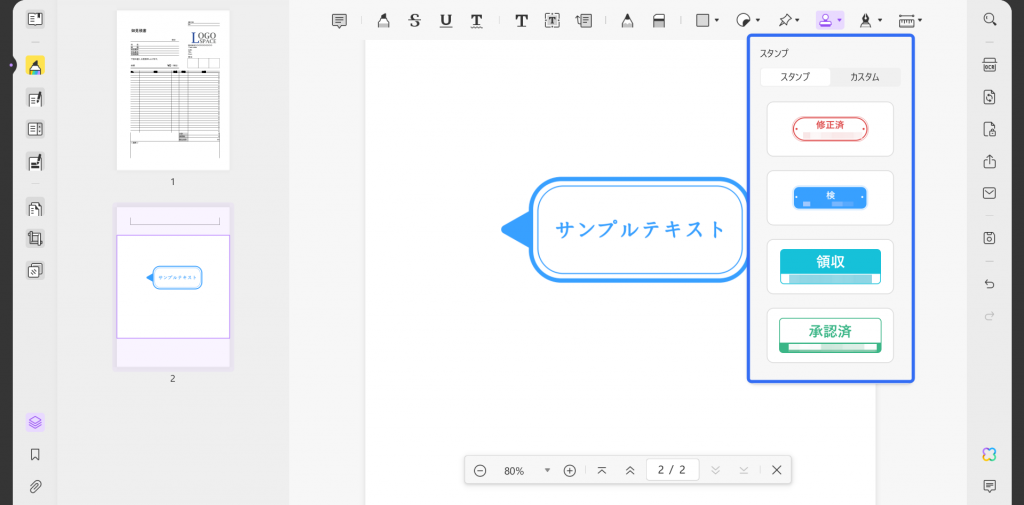This screenshot has height=505, width=1024.
Task: Open the Protect PDF lock icon
Action: click(x=989, y=129)
